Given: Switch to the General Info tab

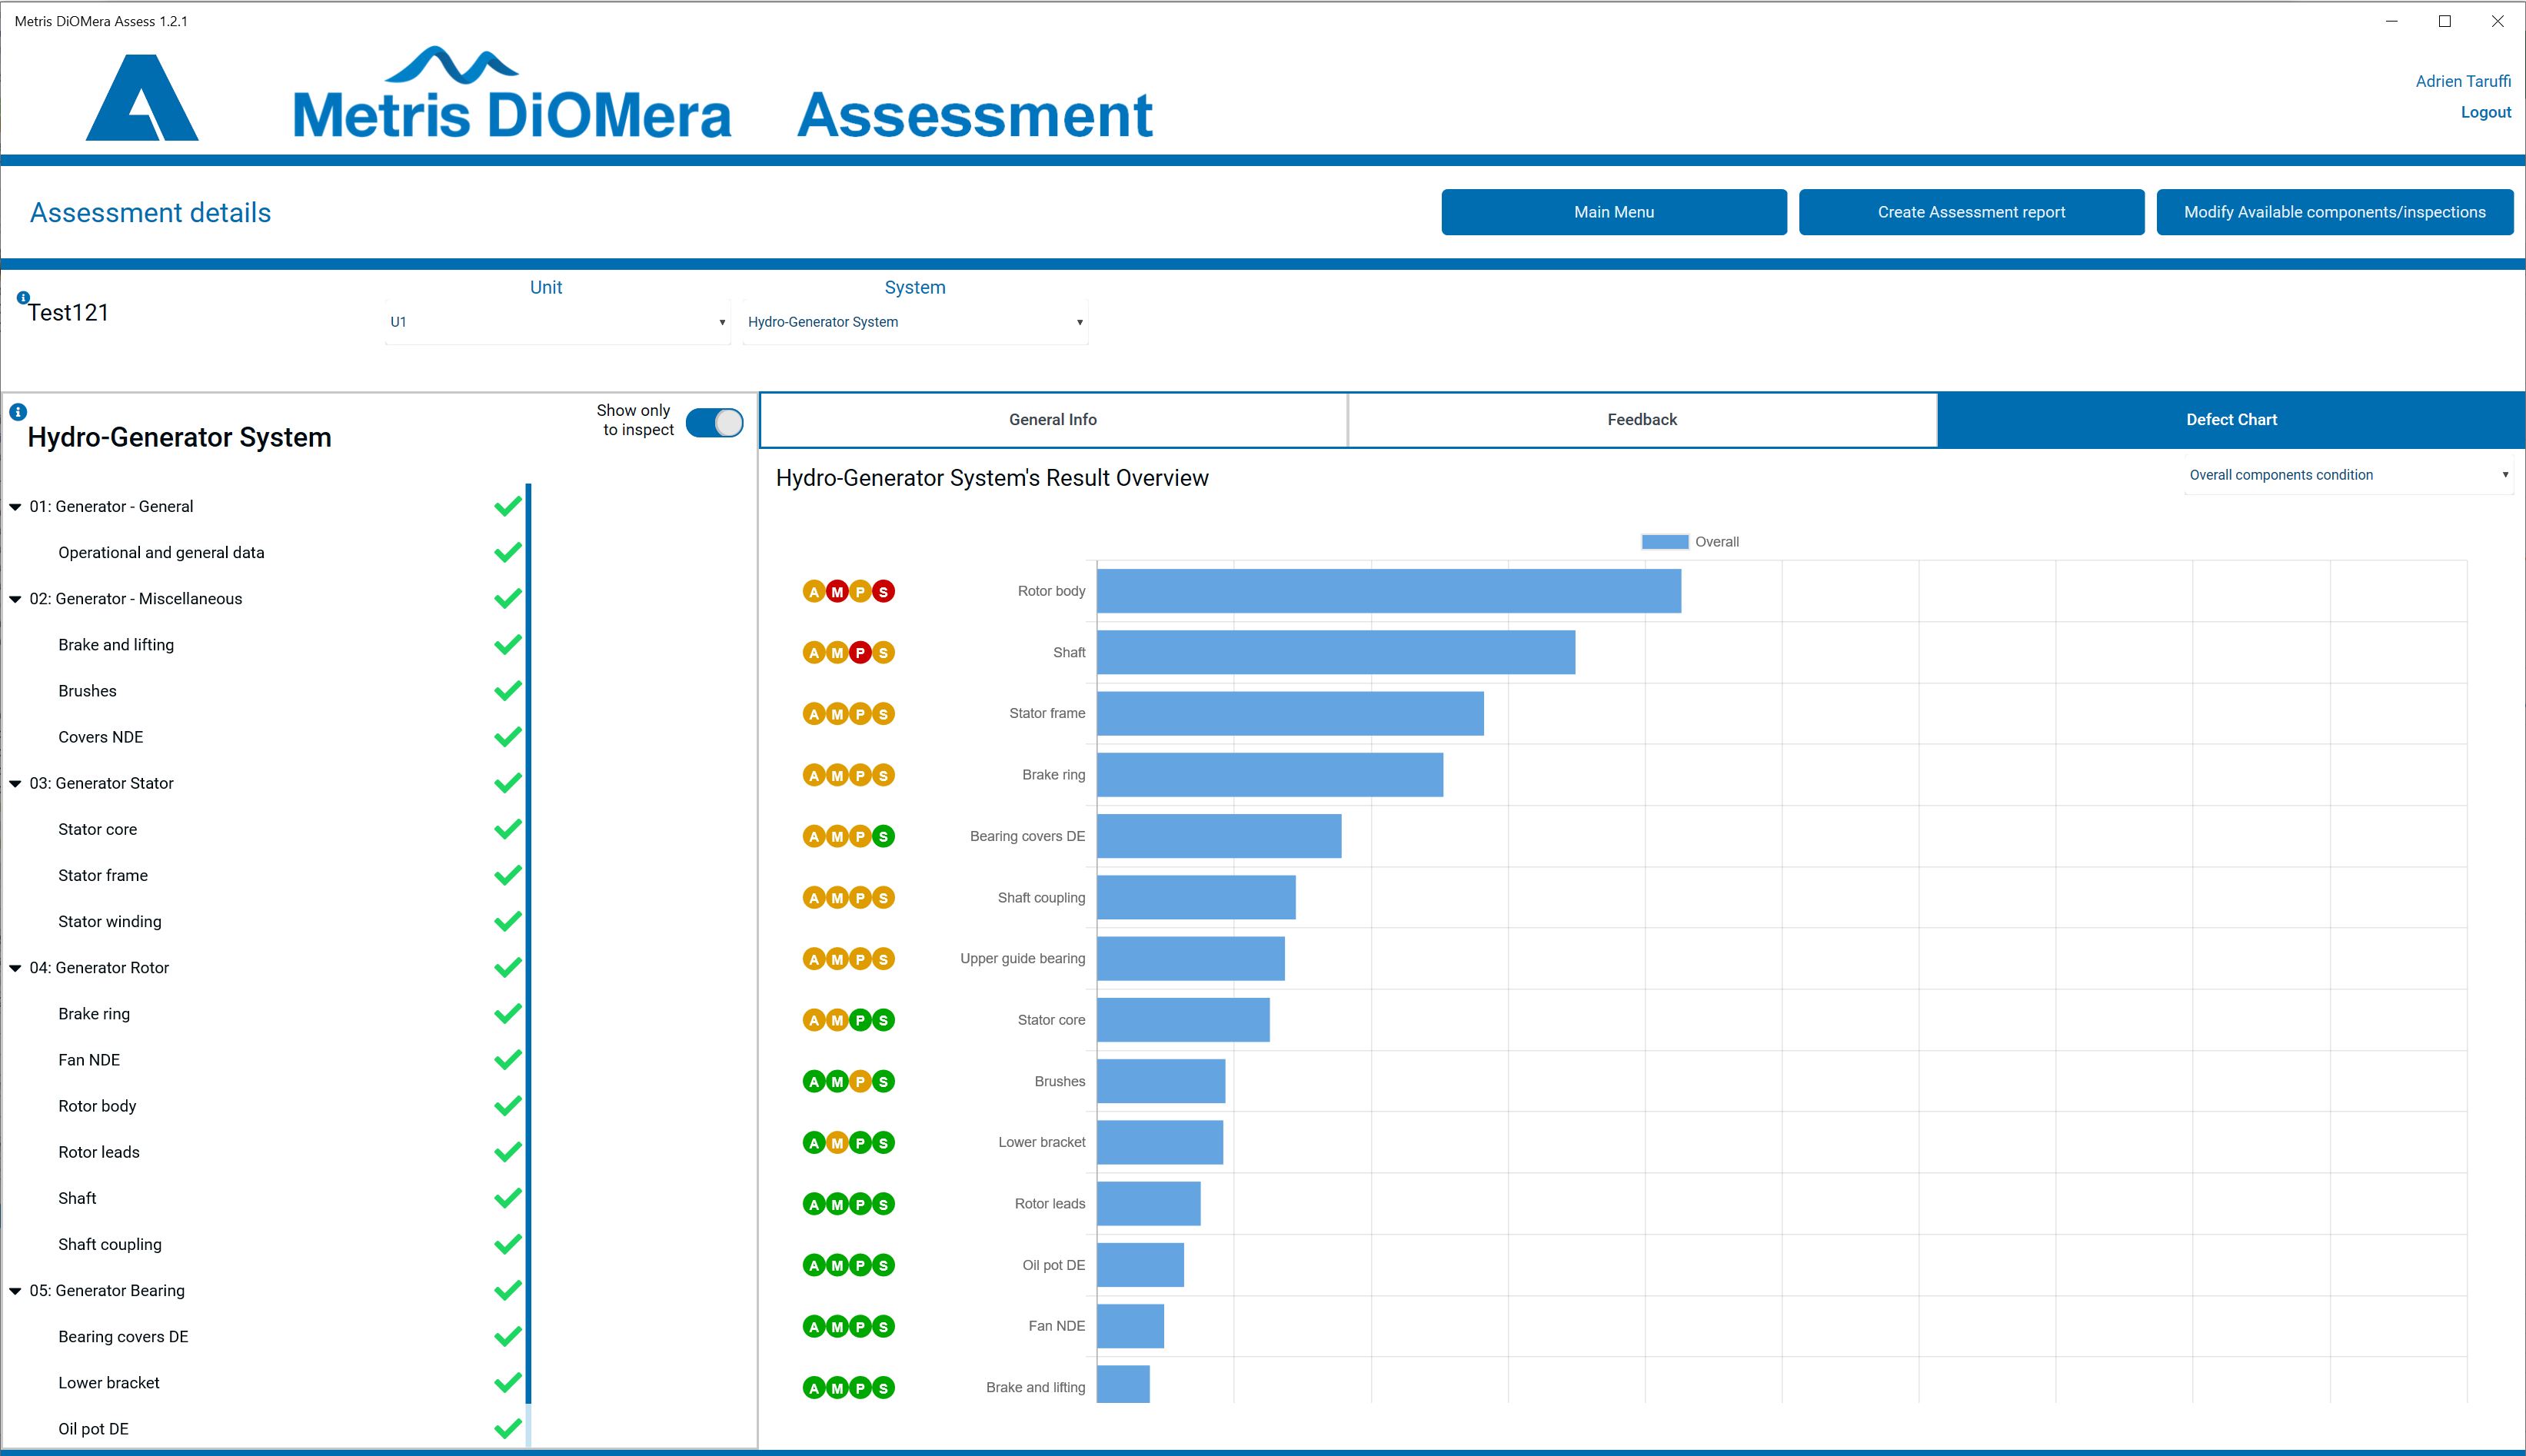Looking at the screenshot, I should coord(1053,420).
